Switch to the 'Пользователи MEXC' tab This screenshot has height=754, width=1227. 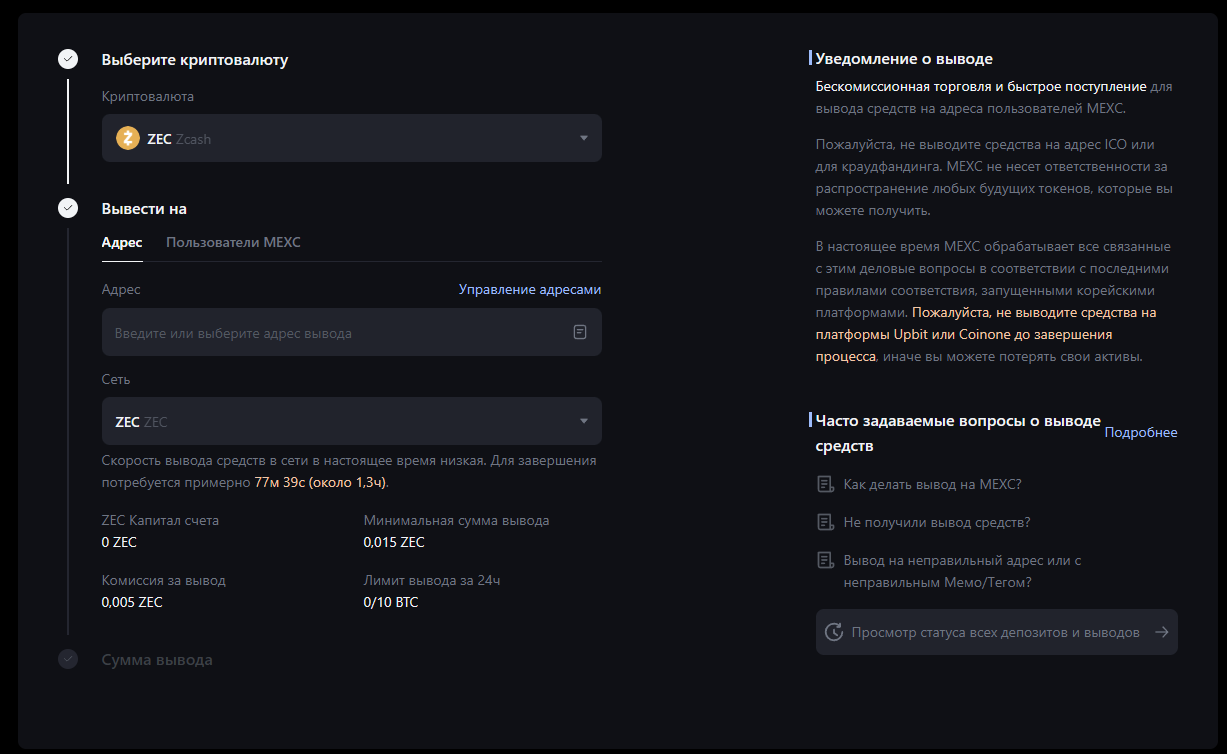pyautogui.click(x=233, y=243)
